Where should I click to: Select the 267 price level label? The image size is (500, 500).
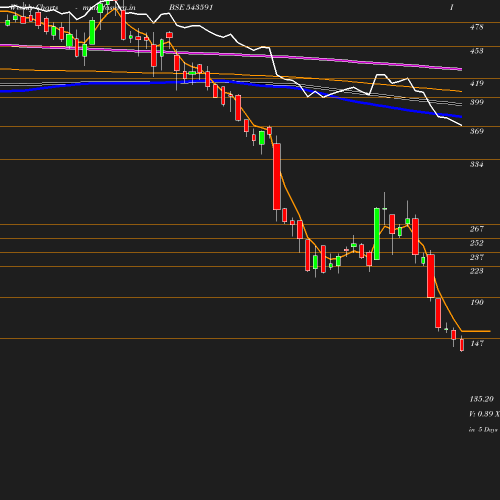(476, 229)
